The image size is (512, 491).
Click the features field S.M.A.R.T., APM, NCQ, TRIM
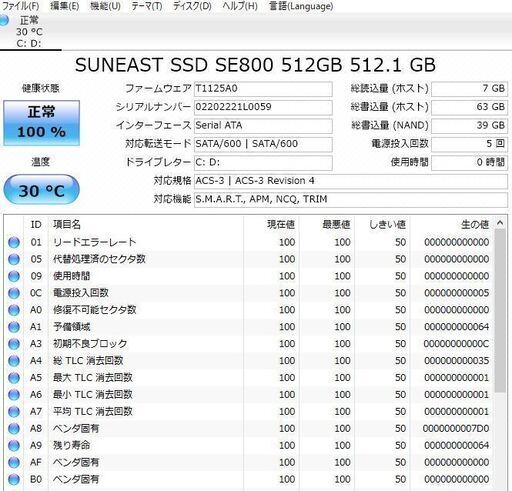pos(351,199)
